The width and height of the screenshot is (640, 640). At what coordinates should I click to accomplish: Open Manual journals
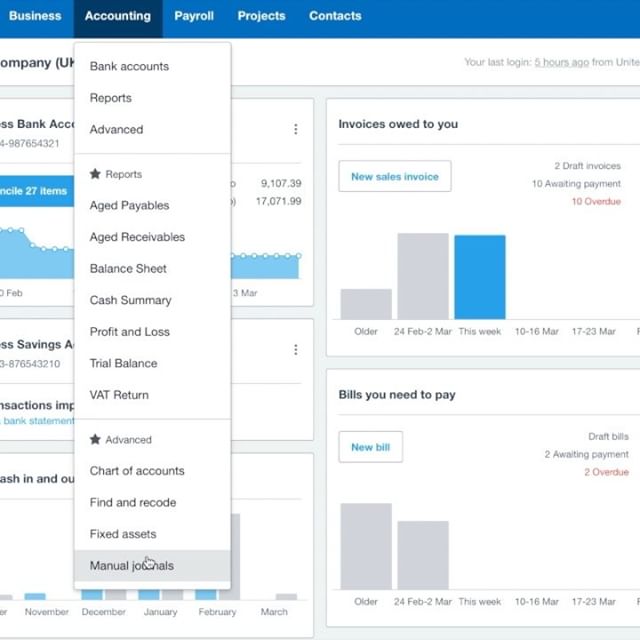pos(152,565)
